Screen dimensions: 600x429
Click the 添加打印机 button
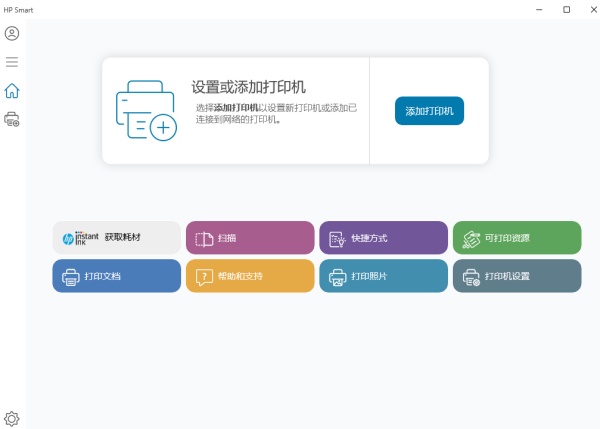point(429,111)
